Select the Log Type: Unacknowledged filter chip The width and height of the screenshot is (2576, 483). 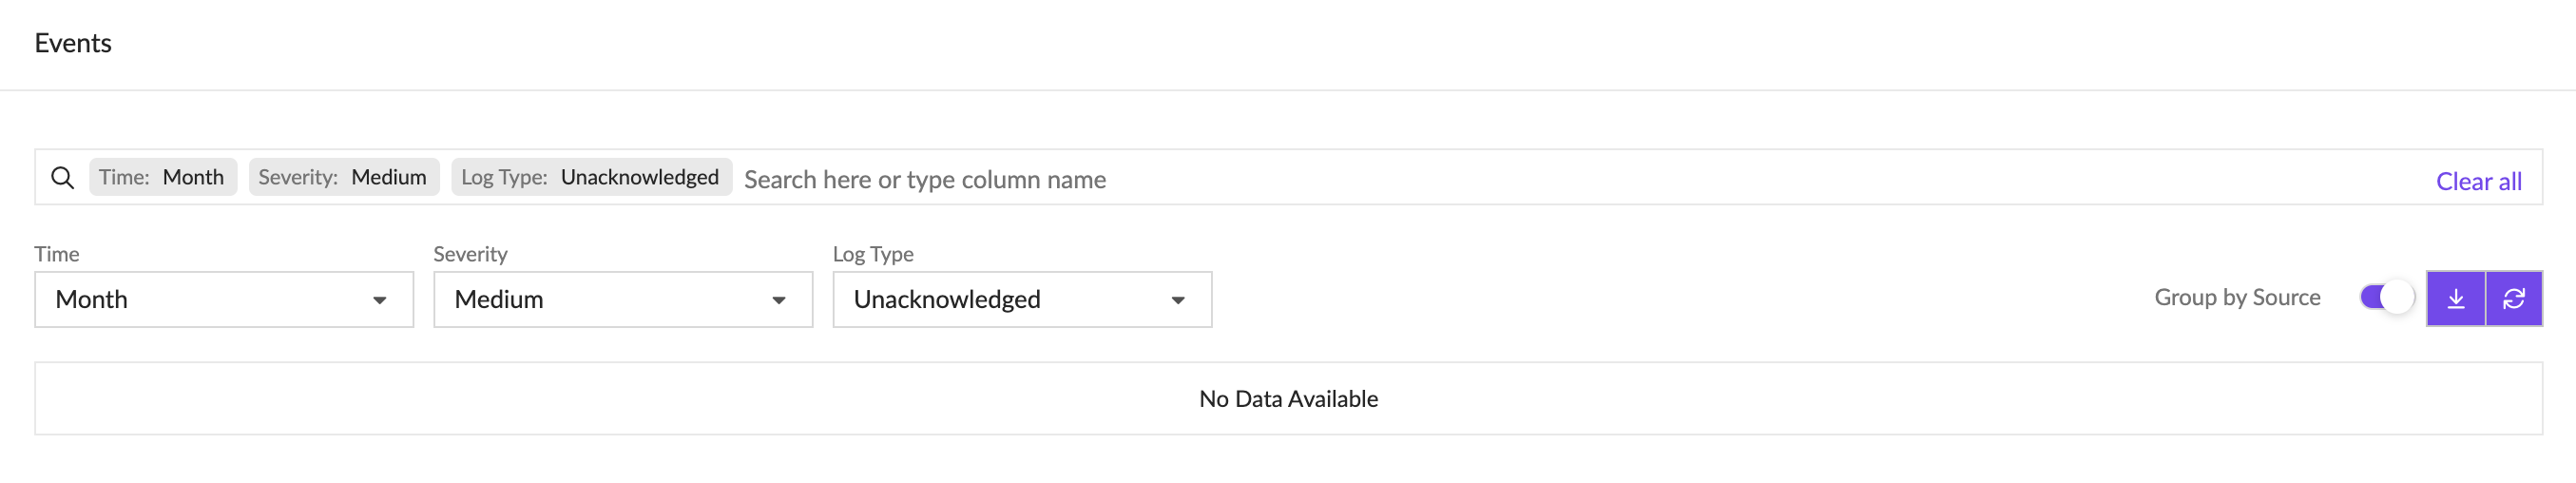click(x=590, y=177)
